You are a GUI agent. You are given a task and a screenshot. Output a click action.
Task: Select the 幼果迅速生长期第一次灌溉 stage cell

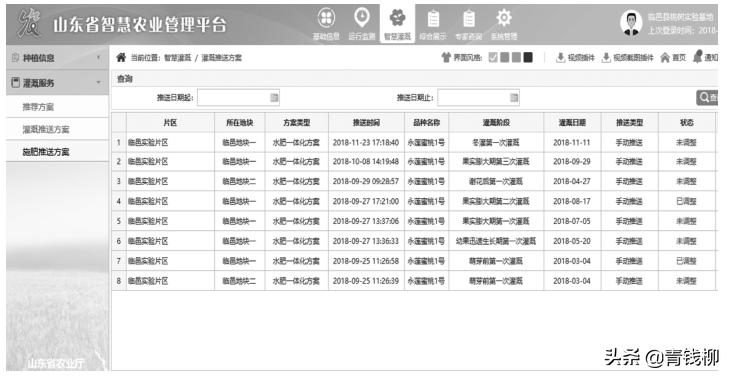(x=496, y=241)
